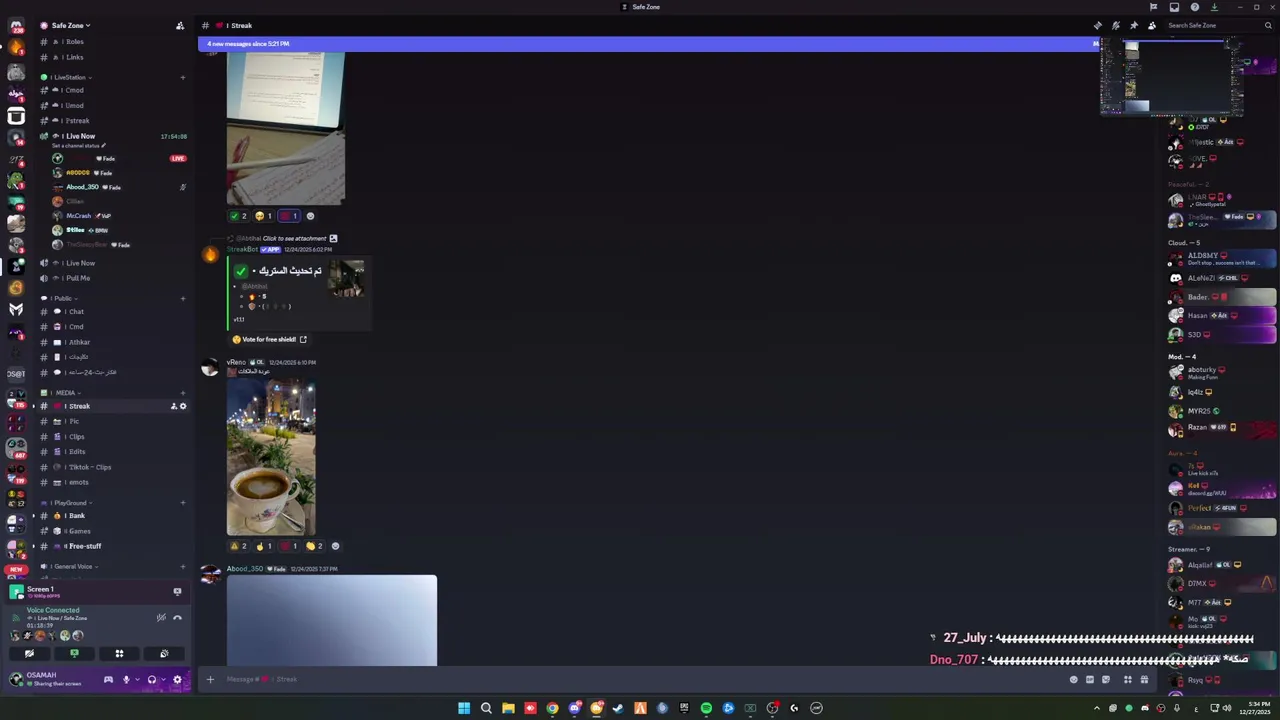Click create invite icon on Streak channel

[x=173, y=406]
